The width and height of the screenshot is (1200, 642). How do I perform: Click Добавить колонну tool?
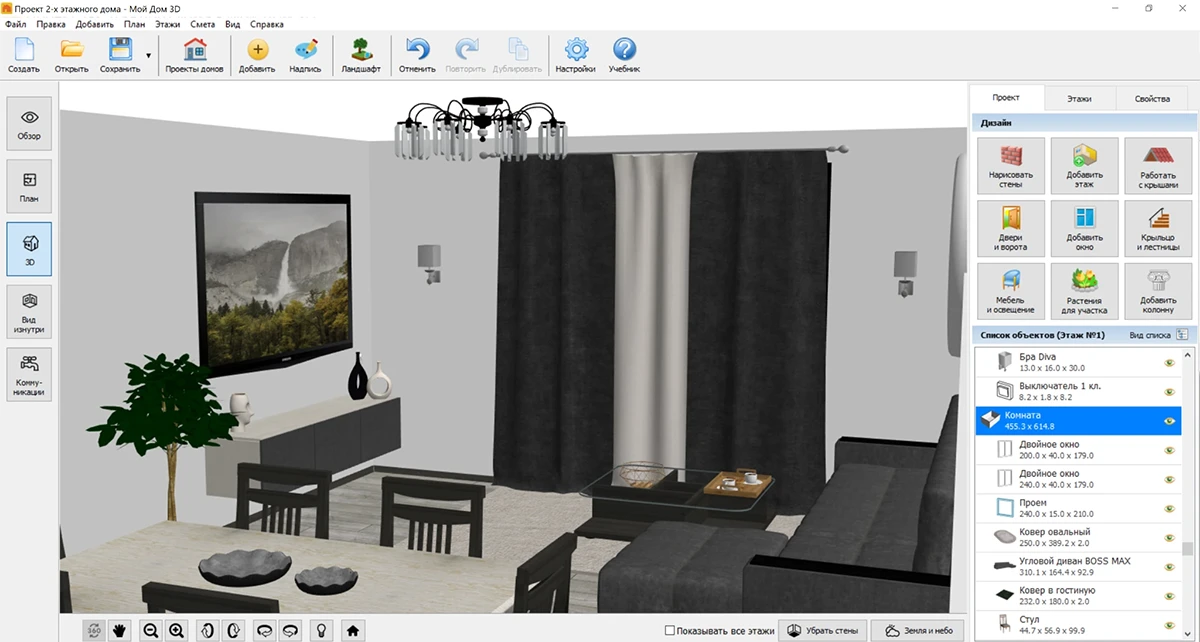(1158, 291)
